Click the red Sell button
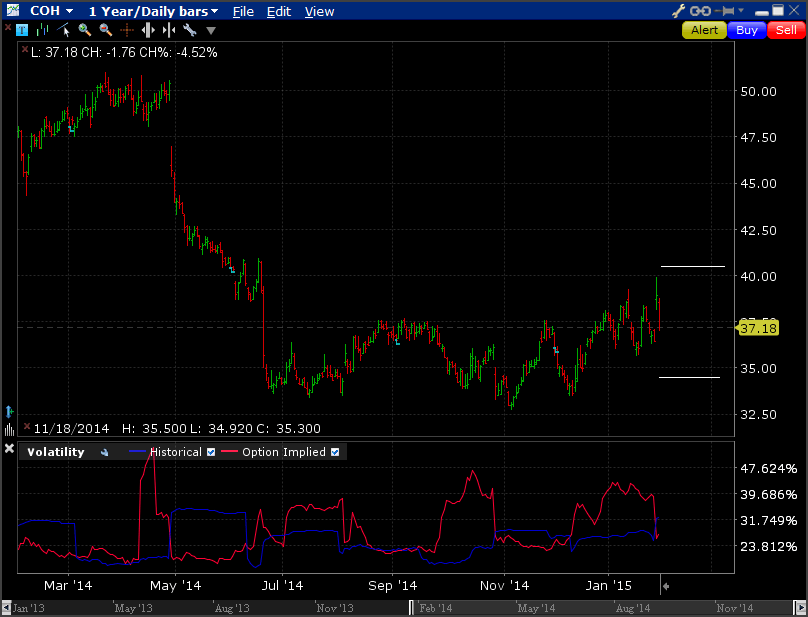Screen dimensions: 808x617 tap(786, 30)
